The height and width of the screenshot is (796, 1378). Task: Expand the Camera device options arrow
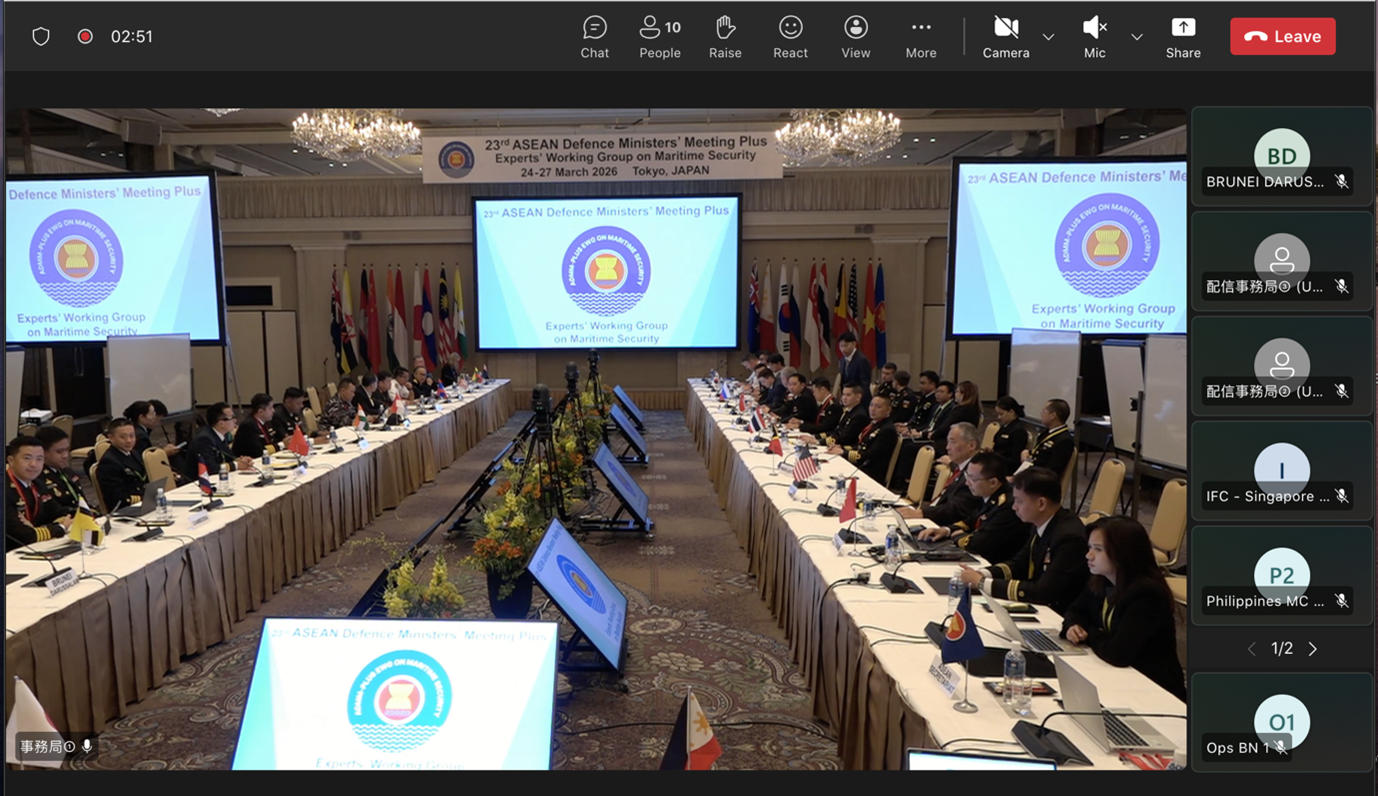tap(1048, 37)
